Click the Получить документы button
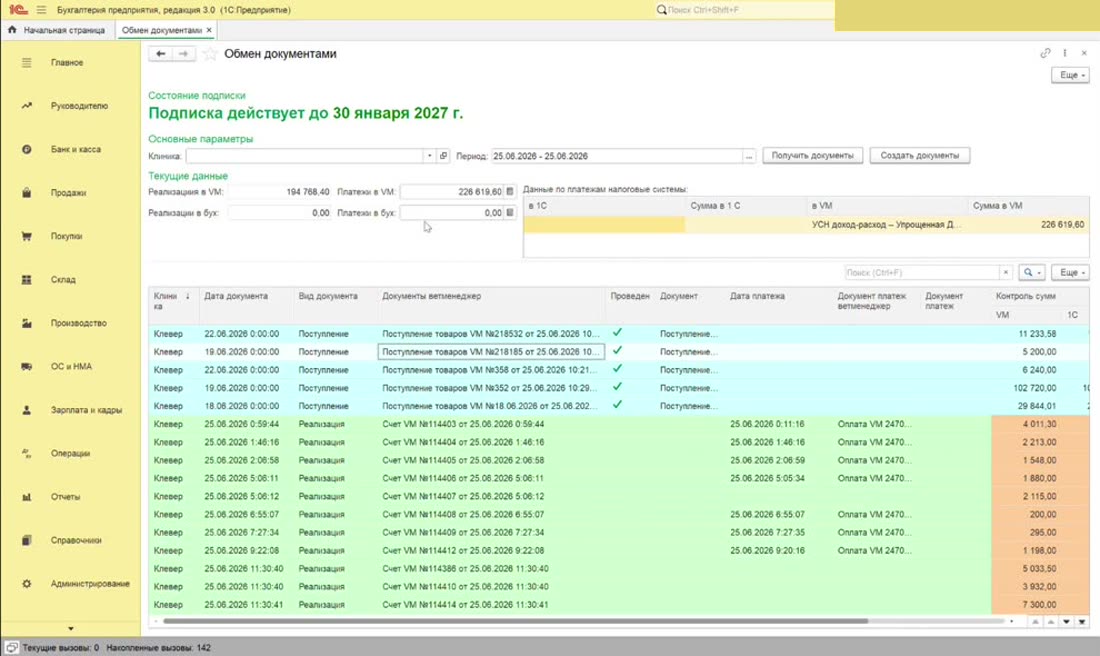Screen dimensions: 1100x656 pyautogui.click(x=812, y=156)
